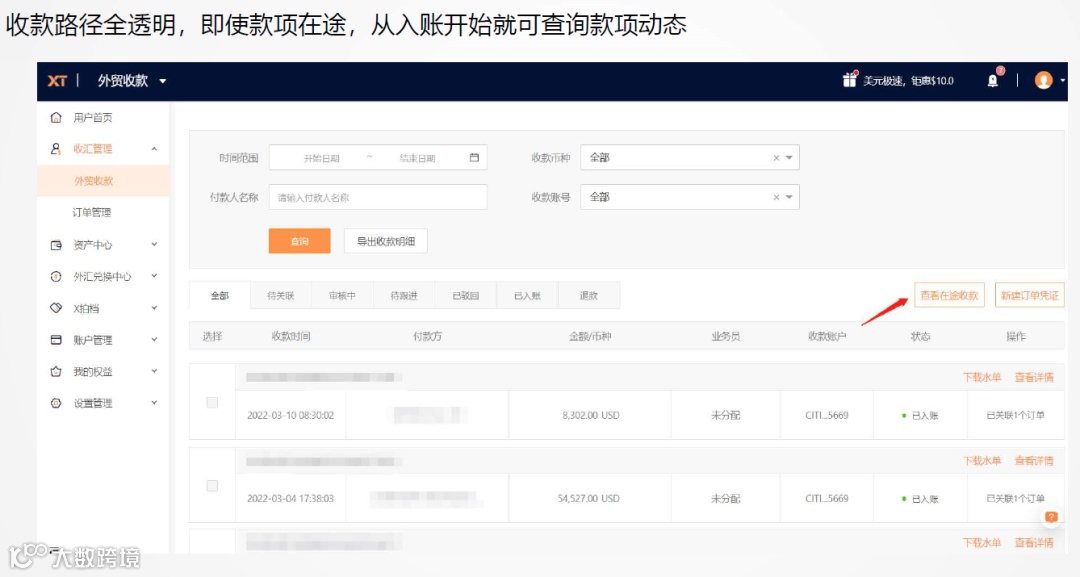Screen dimensions: 1080x577
Task: Click the amount 8,302.00 USD
Action: tap(591, 415)
